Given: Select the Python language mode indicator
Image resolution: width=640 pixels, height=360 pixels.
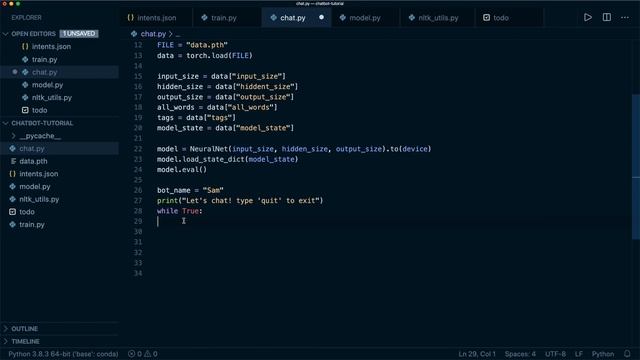Looking at the screenshot, I should click(x=603, y=354).
